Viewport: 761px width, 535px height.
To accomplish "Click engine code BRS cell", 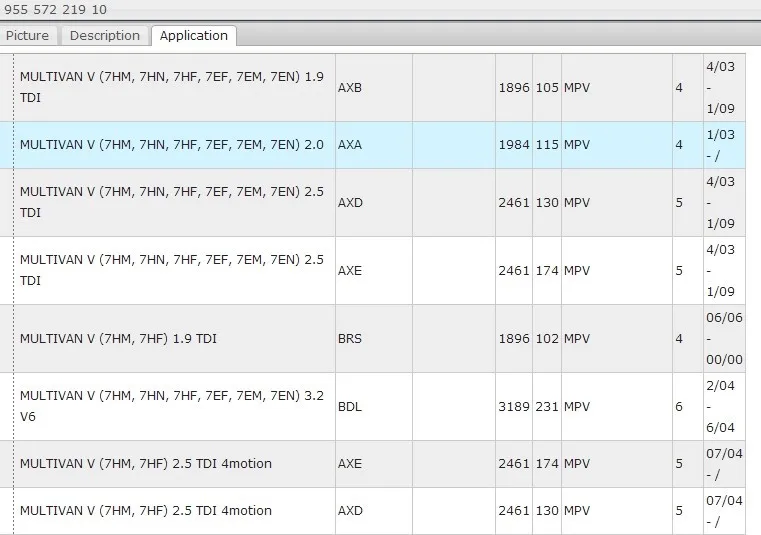I will click(x=374, y=338).
